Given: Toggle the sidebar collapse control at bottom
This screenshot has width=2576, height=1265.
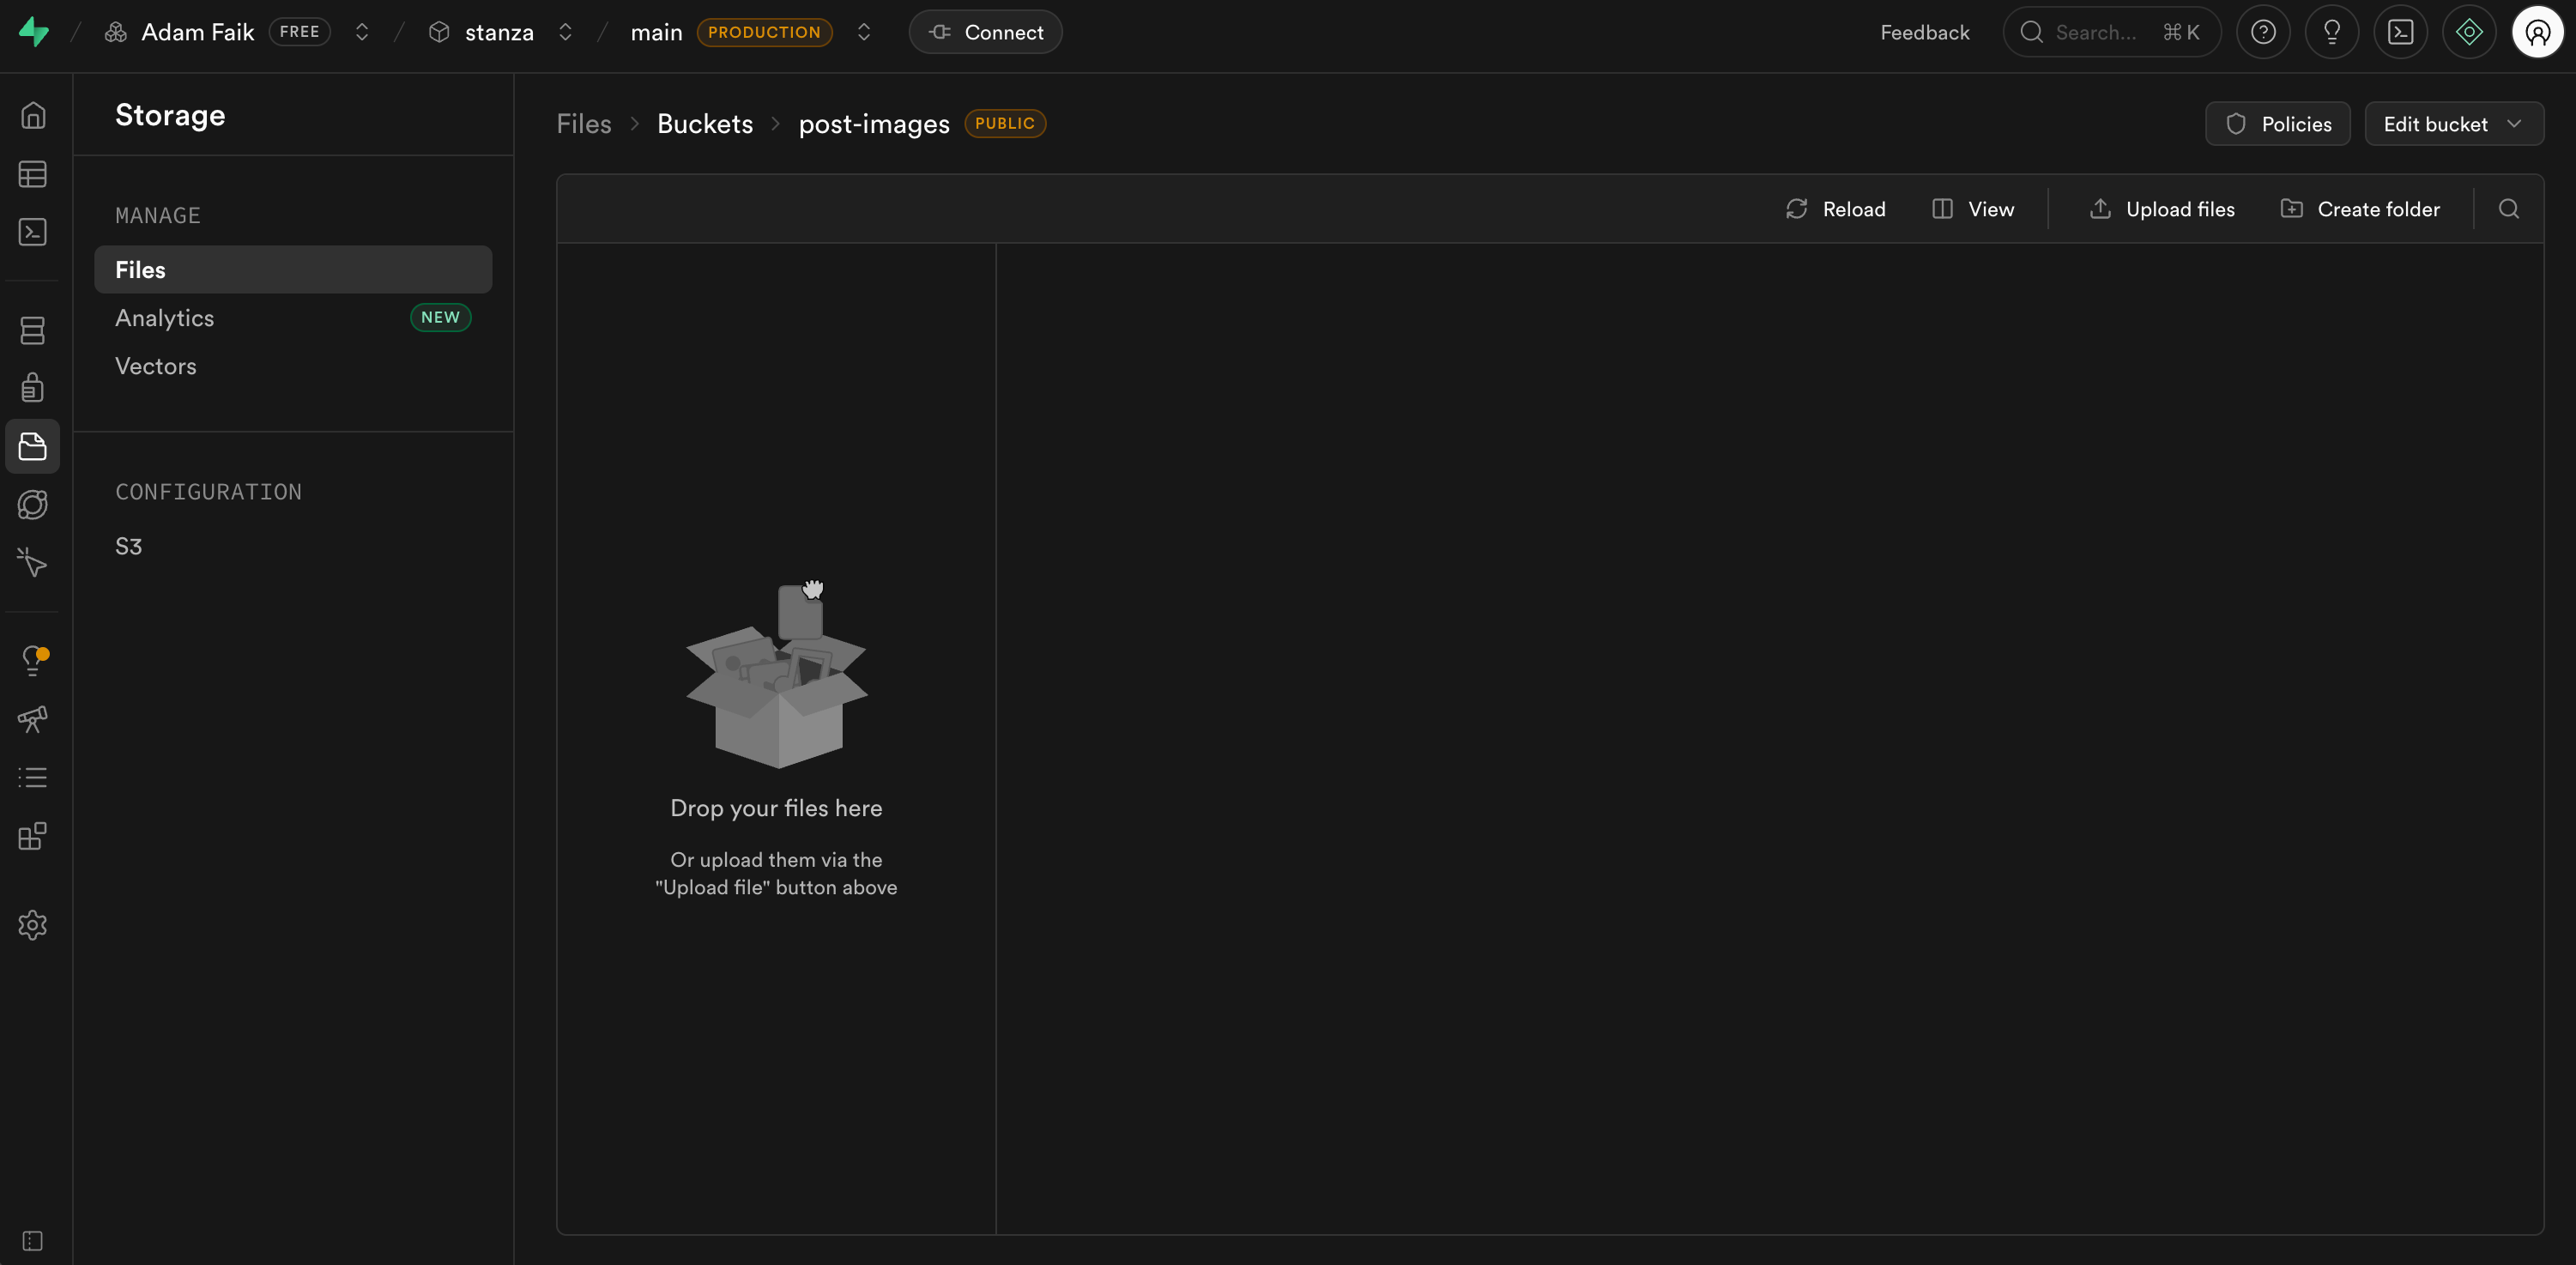Looking at the screenshot, I should (x=32, y=1240).
